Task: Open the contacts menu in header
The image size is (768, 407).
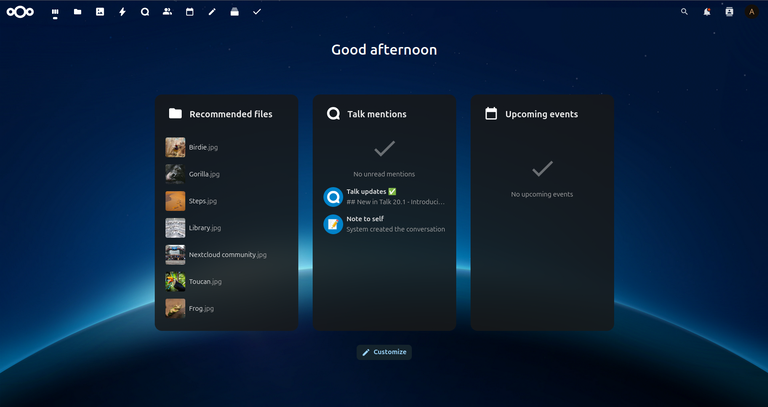Action: click(729, 12)
